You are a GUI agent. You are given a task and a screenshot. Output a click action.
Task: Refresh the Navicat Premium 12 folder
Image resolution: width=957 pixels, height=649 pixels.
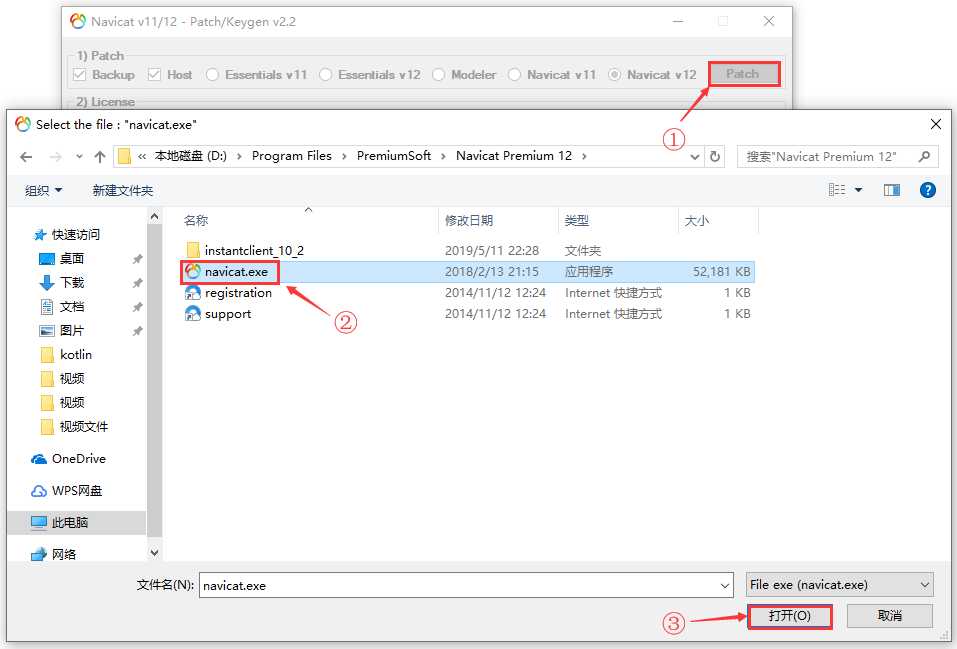click(715, 157)
